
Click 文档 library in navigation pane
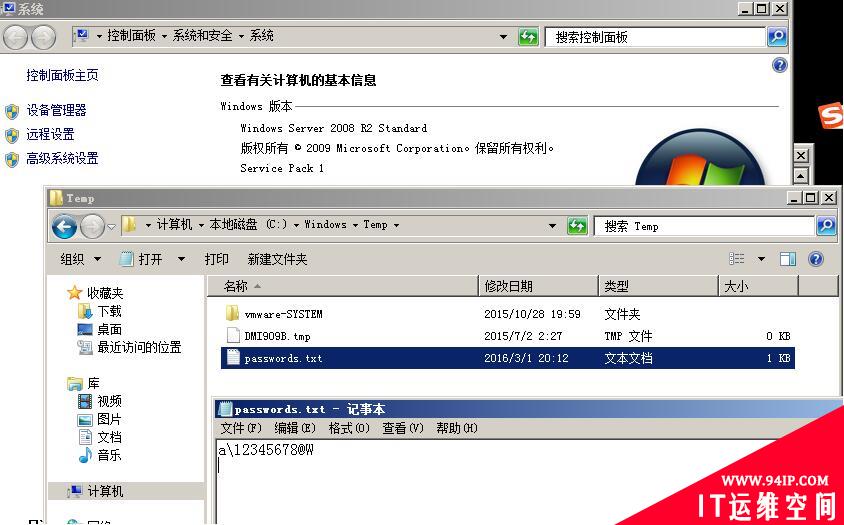click(x=109, y=437)
